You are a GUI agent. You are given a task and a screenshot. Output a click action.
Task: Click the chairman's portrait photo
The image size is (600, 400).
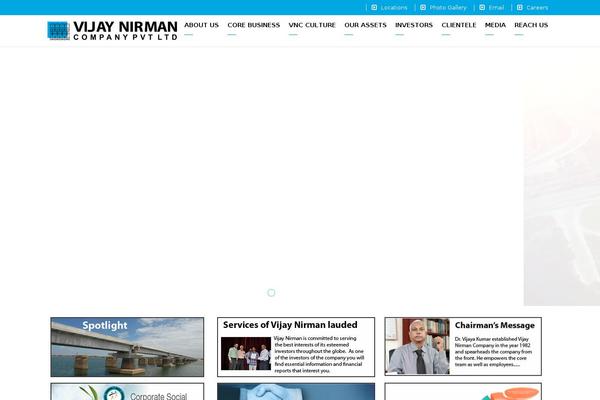coord(418,346)
